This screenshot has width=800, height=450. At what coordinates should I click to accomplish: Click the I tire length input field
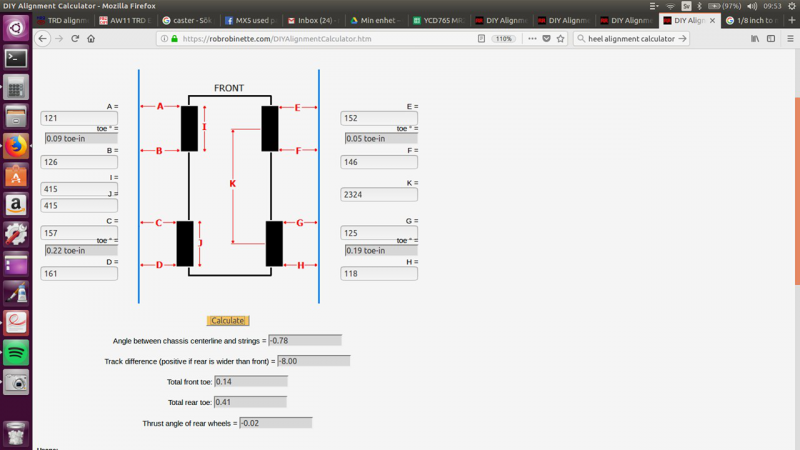(x=79, y=189)
